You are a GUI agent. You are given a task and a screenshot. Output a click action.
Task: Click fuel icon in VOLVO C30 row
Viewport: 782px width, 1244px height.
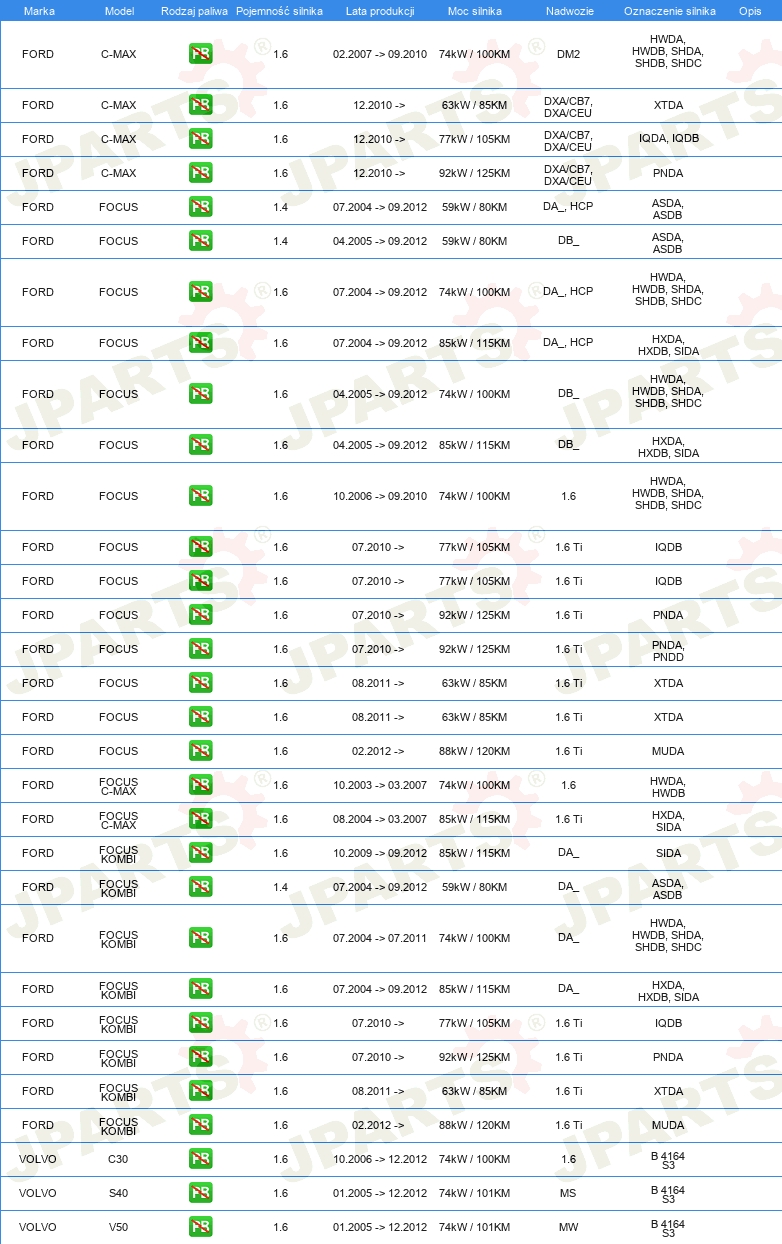[200, 1159]
